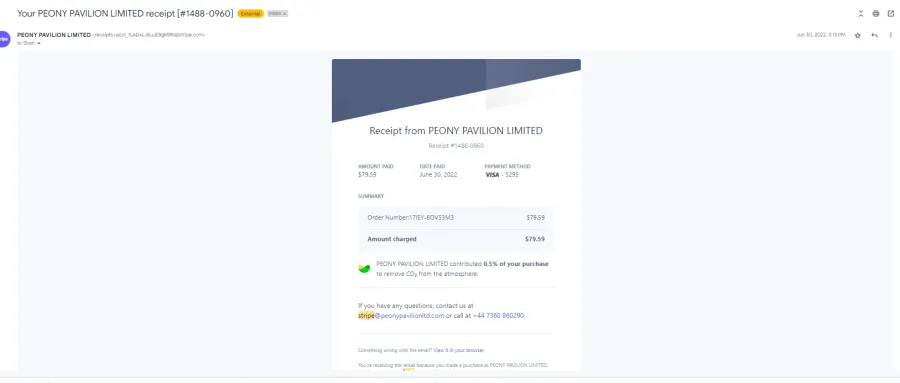
Task: Remove the Inbox label from this email
Action: coord(285,13)
